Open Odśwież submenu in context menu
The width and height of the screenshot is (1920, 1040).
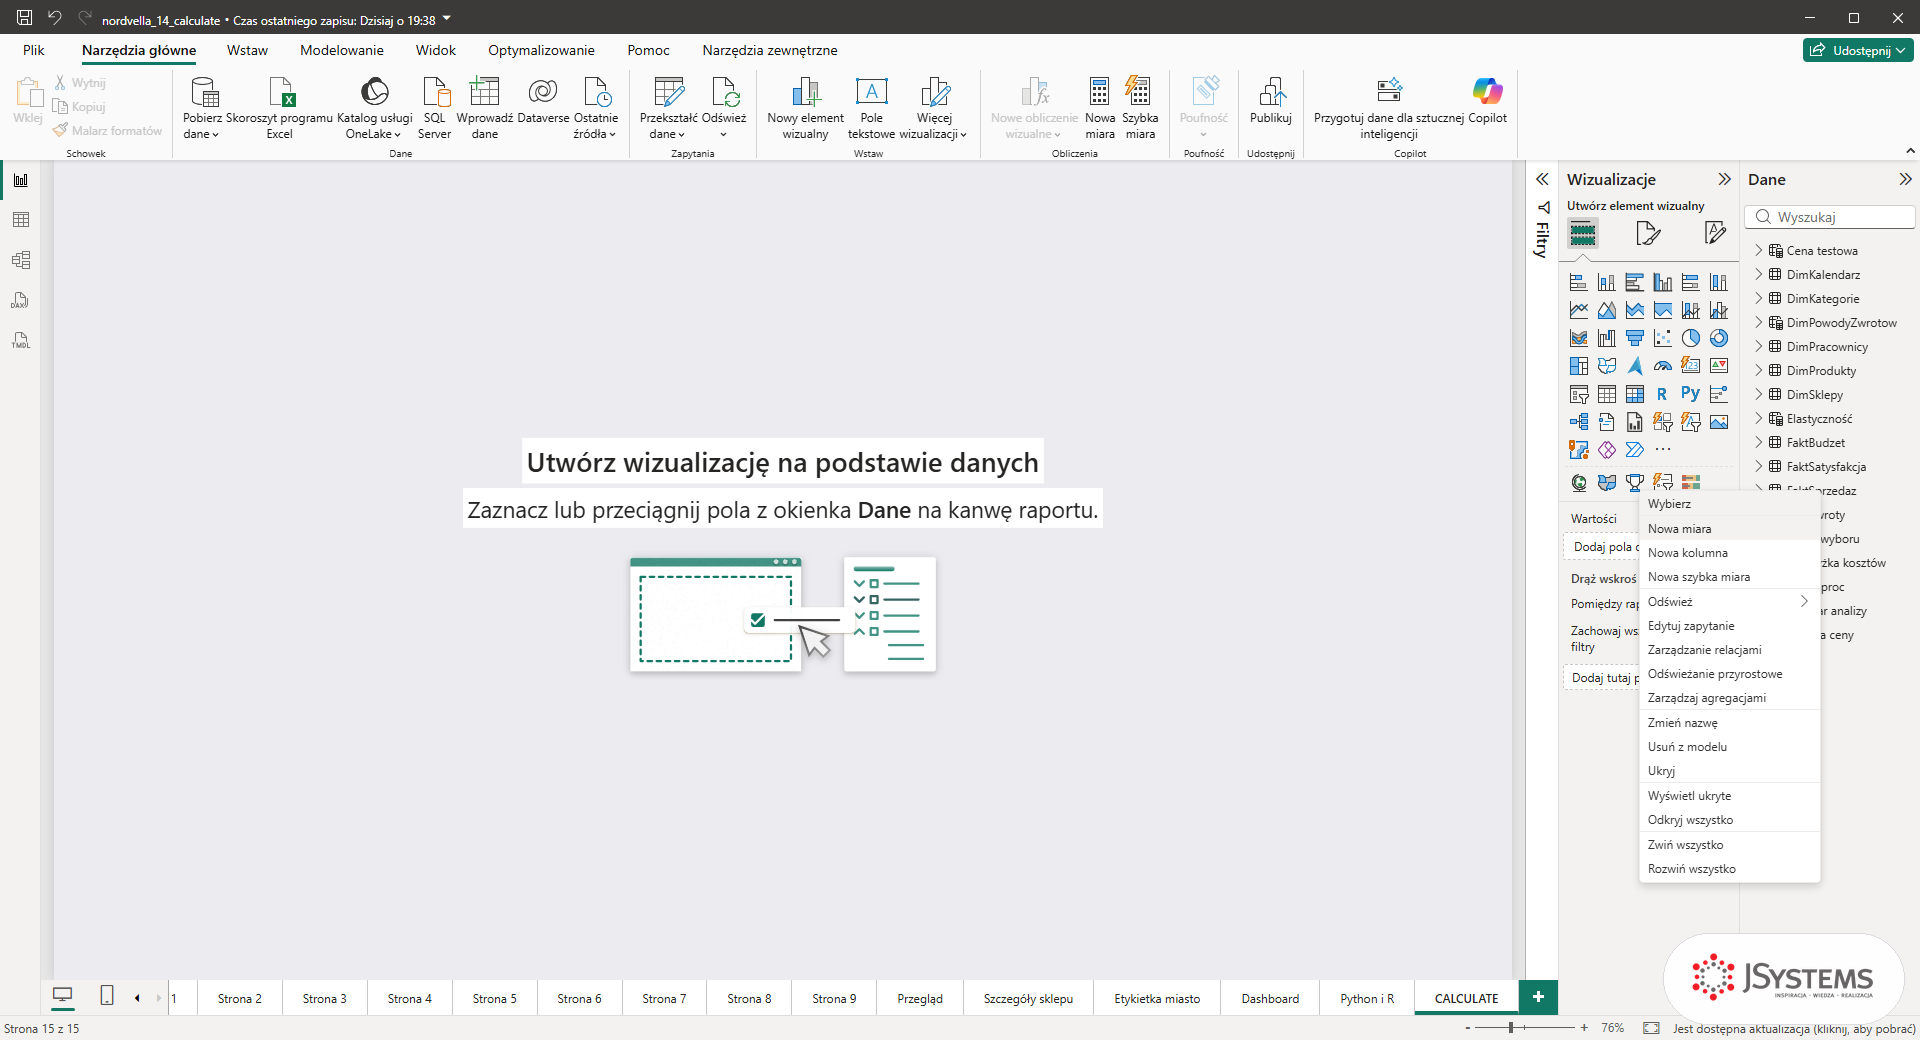click(1729, 602)
